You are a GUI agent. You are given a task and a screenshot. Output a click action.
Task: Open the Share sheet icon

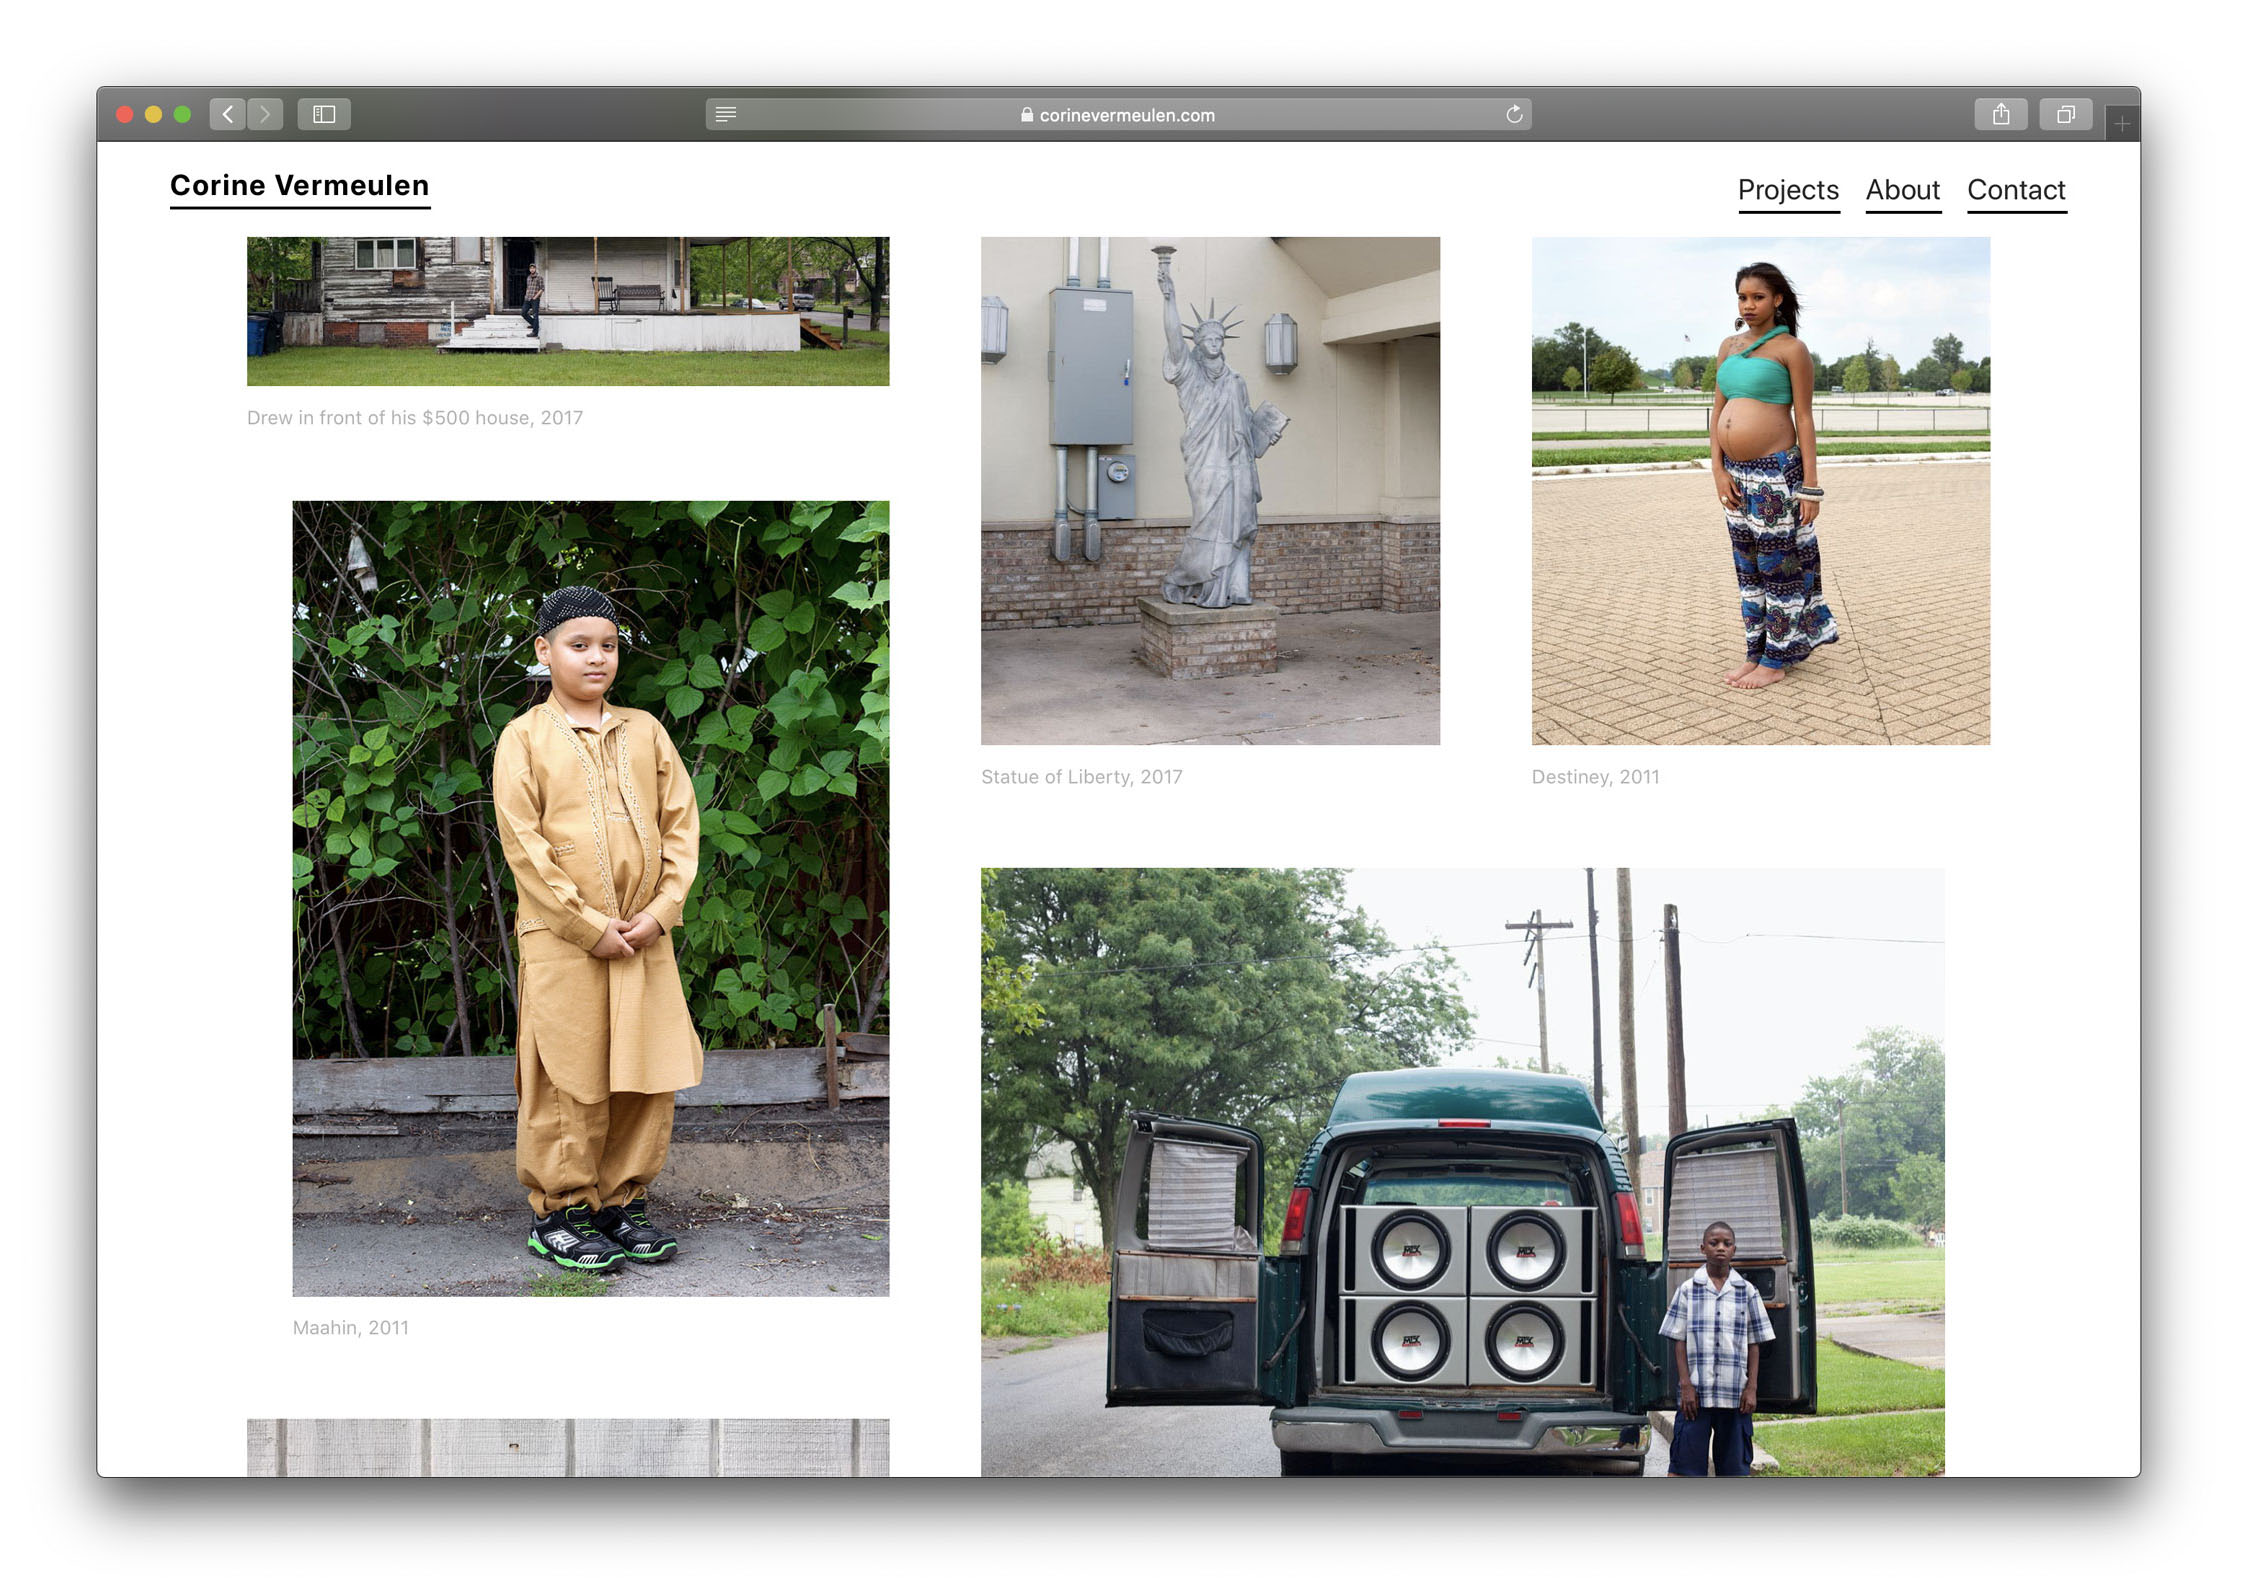[2000, 114]
